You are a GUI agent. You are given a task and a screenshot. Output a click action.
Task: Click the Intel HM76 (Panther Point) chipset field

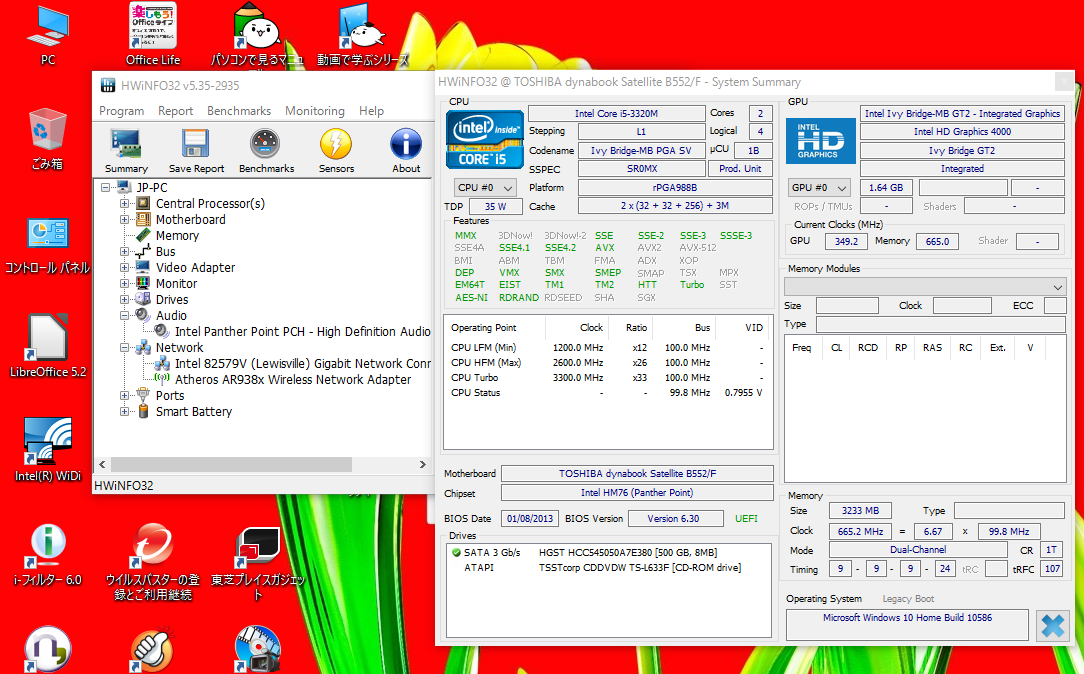click(637, 492)
